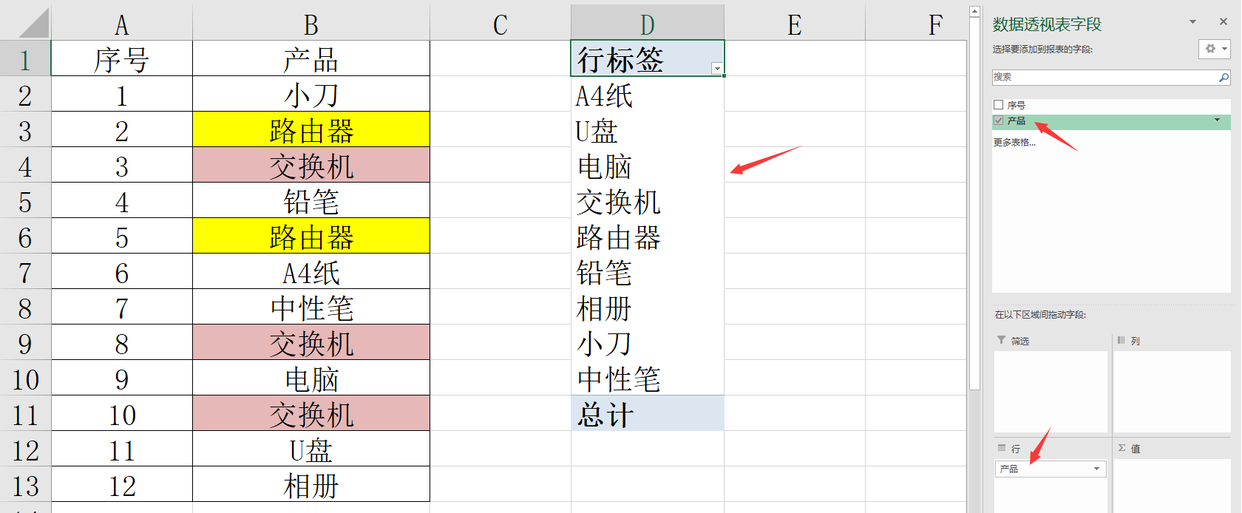Select the 产品 header cell in column B
1242x513 pixels.
(311, 59)
